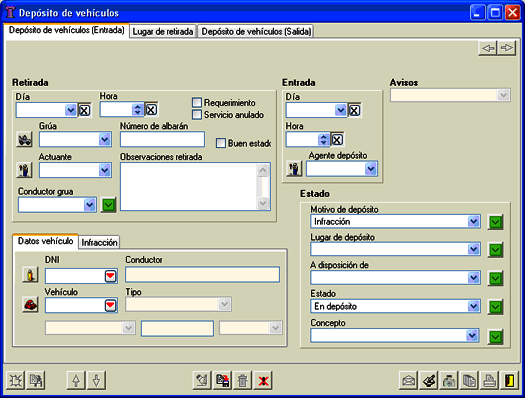Expand the Agente depósito dropdown

tap(371, 169)
